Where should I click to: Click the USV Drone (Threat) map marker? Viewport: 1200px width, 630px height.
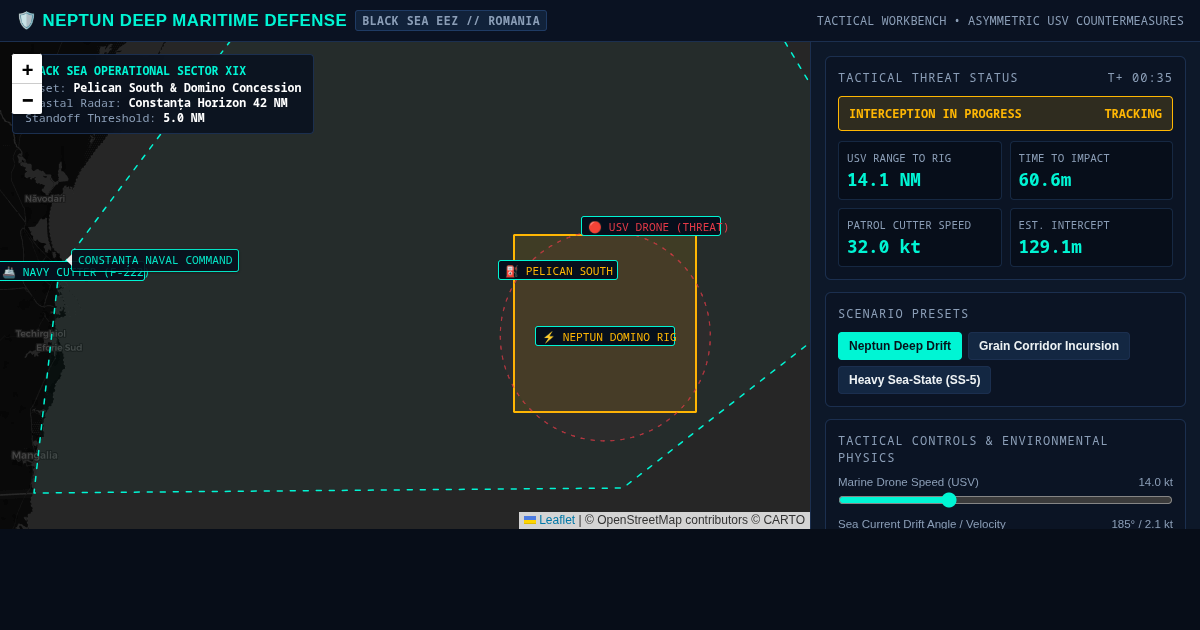pos(651,227)
